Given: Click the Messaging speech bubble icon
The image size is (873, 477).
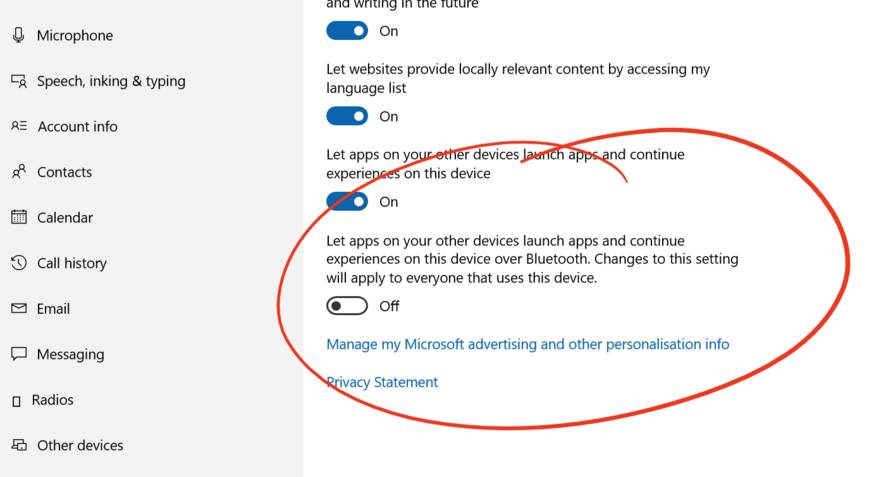Looking at the screenshot, I should [18, 354].
